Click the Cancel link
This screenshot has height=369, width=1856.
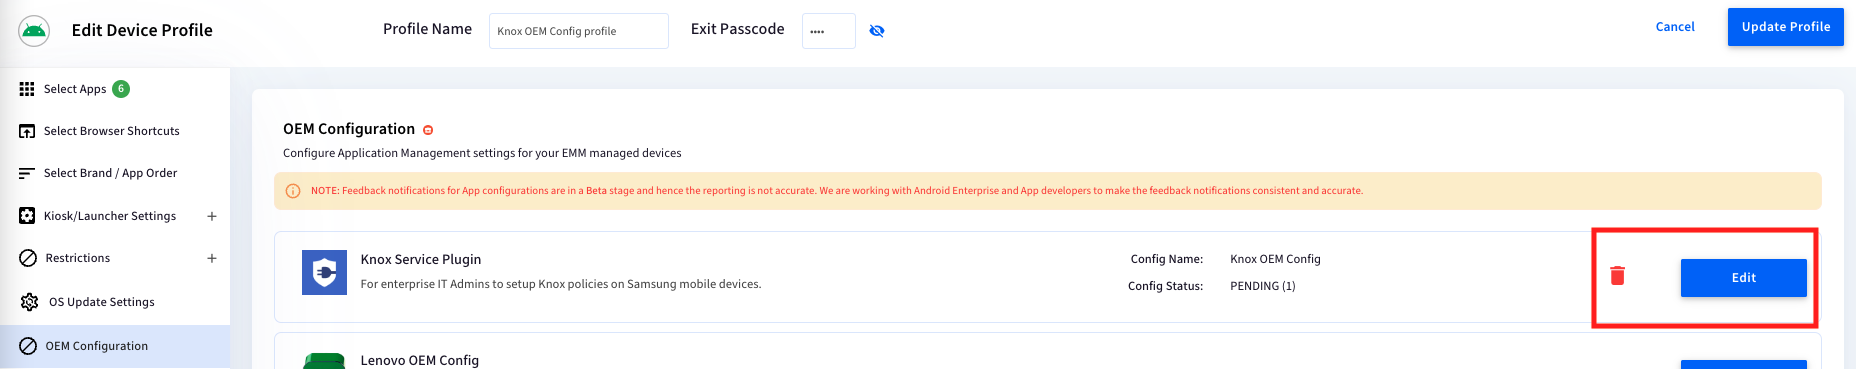pyautogui.click(x=1675, y=27)
